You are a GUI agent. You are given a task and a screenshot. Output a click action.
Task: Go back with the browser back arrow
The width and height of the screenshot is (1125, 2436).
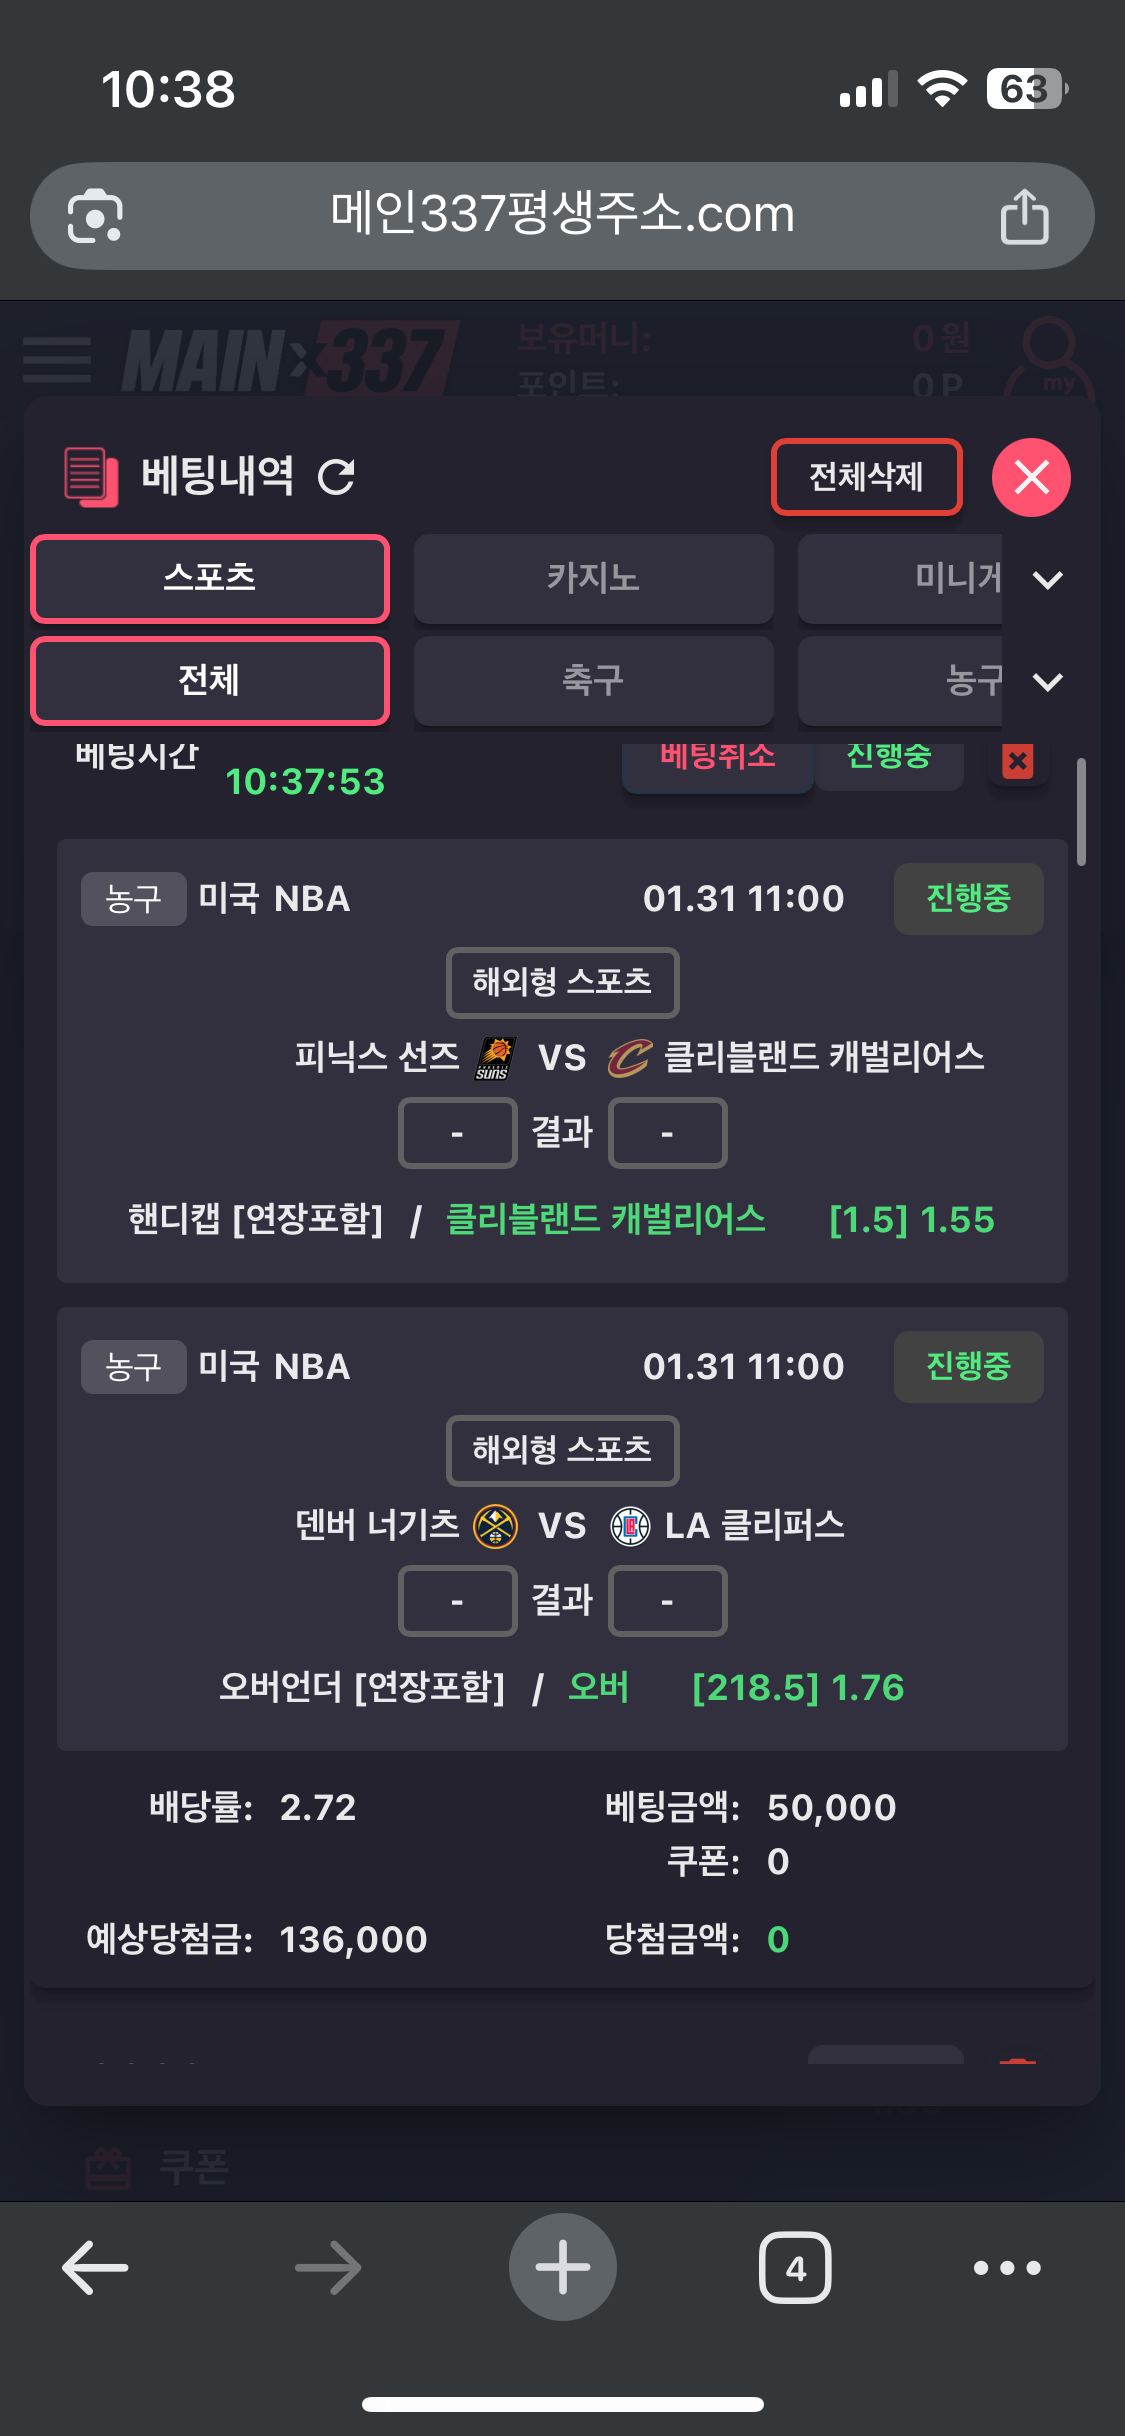coord(95,2267)
